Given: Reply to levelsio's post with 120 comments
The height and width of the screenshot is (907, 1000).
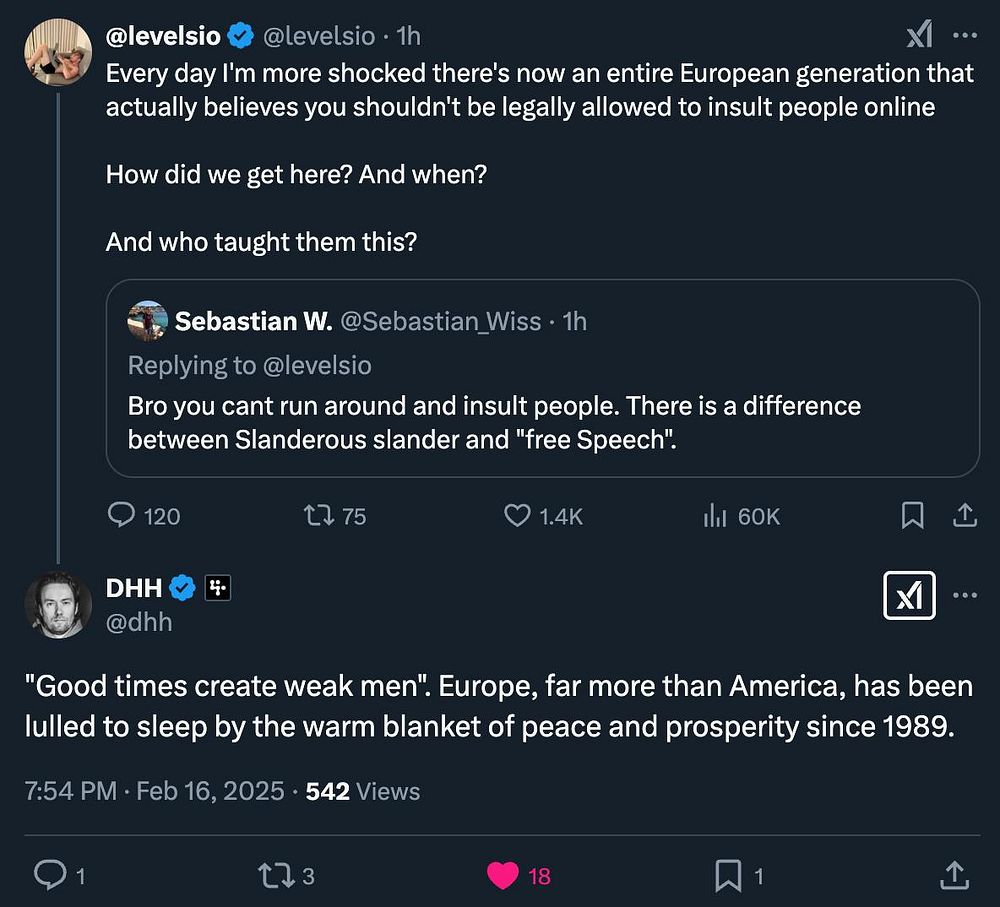Looking at the screenshot, I should (122, 516).
